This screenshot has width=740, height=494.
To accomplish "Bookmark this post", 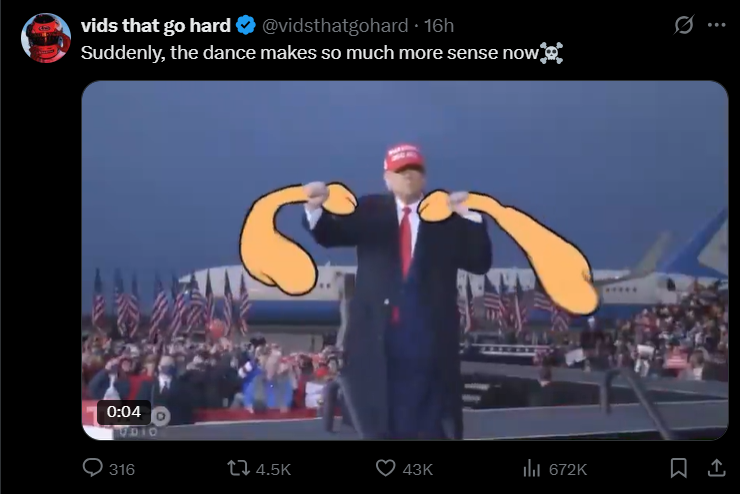I will click(x=679, y=468).
